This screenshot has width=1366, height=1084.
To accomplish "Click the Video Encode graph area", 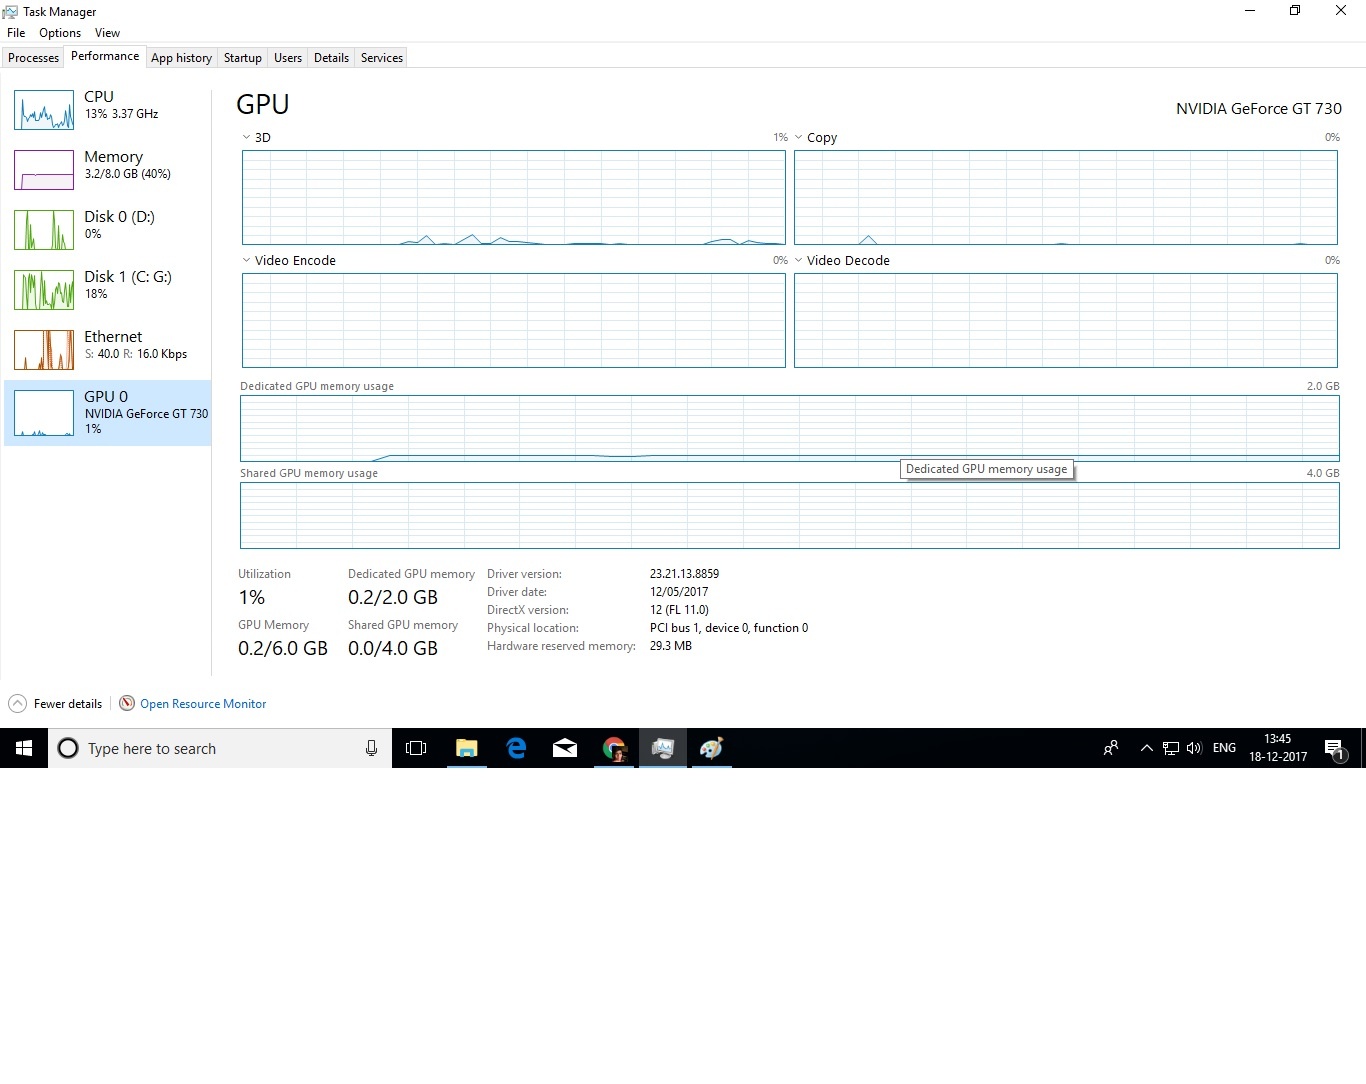I will [x=513, y=320].
